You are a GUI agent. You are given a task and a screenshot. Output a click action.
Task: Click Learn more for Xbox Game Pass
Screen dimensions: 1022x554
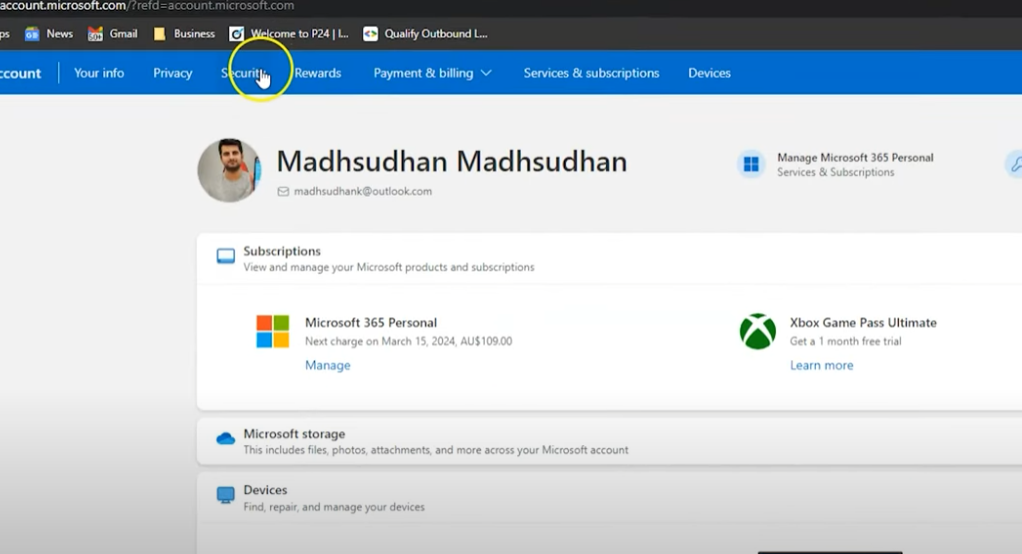pyautogui.click(x=821, y=365)
